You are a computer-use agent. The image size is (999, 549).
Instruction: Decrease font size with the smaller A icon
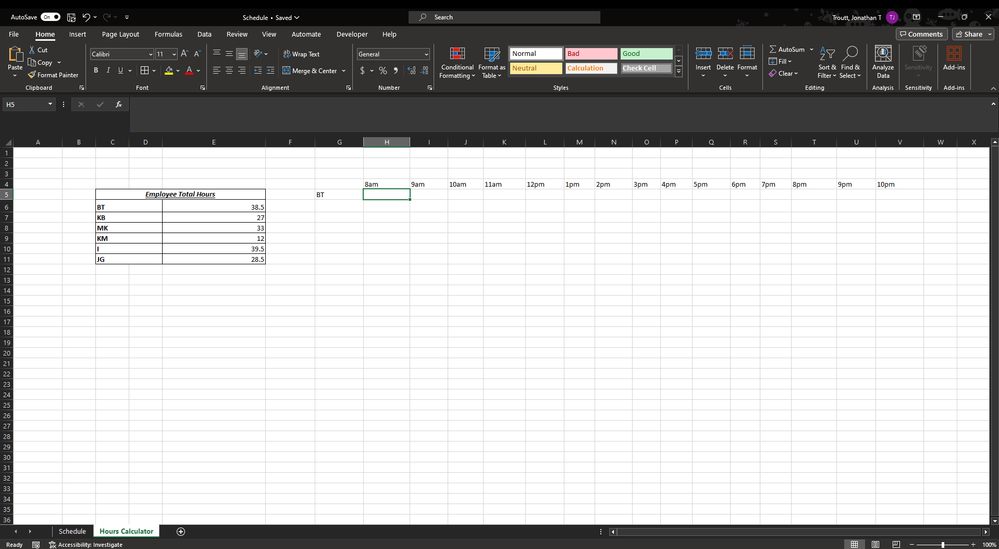[197, 54]
